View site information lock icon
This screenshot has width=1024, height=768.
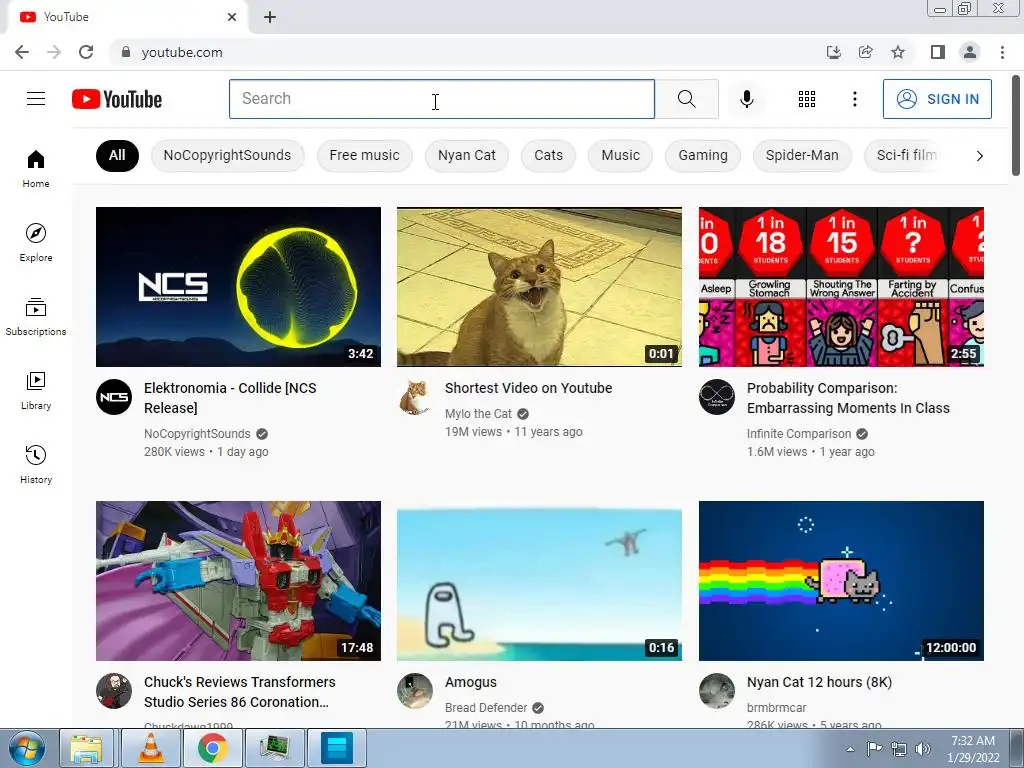coord(126,52)
